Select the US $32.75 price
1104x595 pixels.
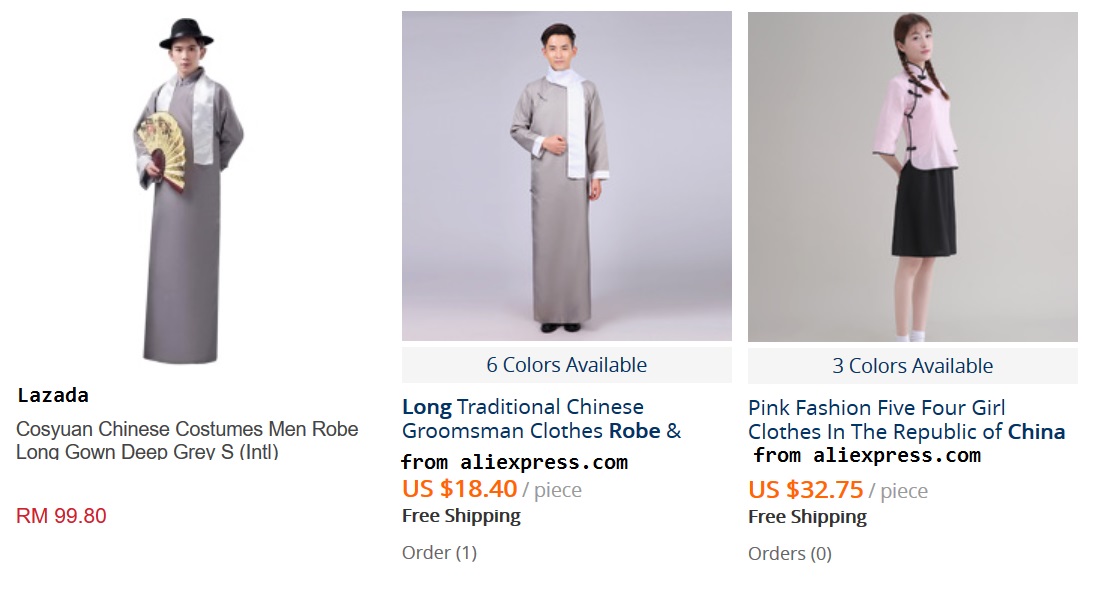805,489
